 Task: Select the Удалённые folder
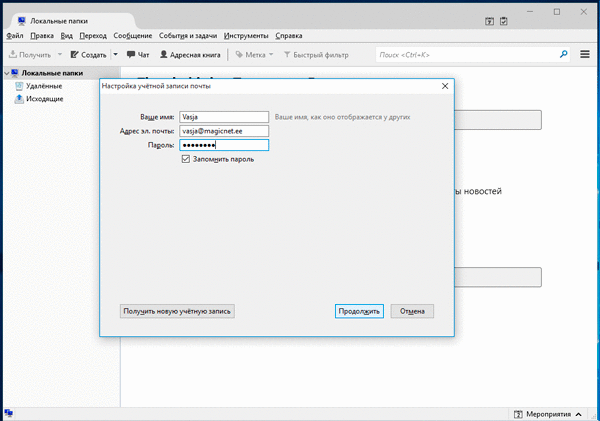coord(44,86)
